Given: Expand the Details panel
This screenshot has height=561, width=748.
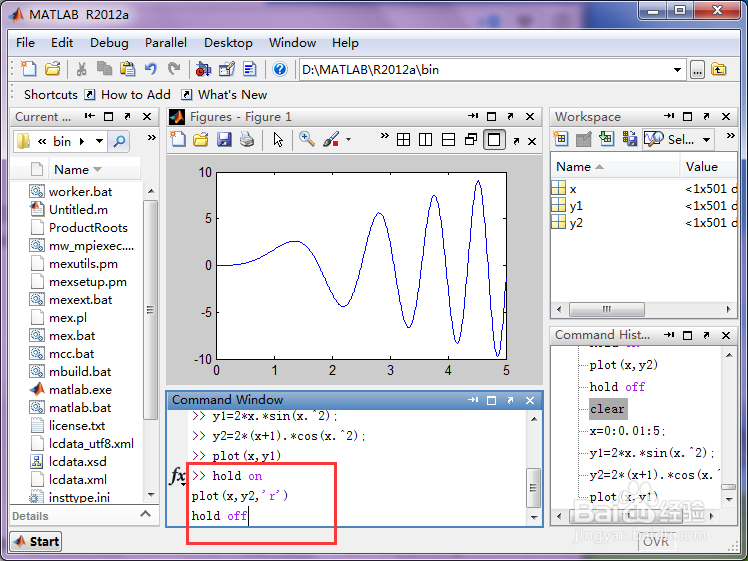Looking at the screenshot, I should point(145,514).
